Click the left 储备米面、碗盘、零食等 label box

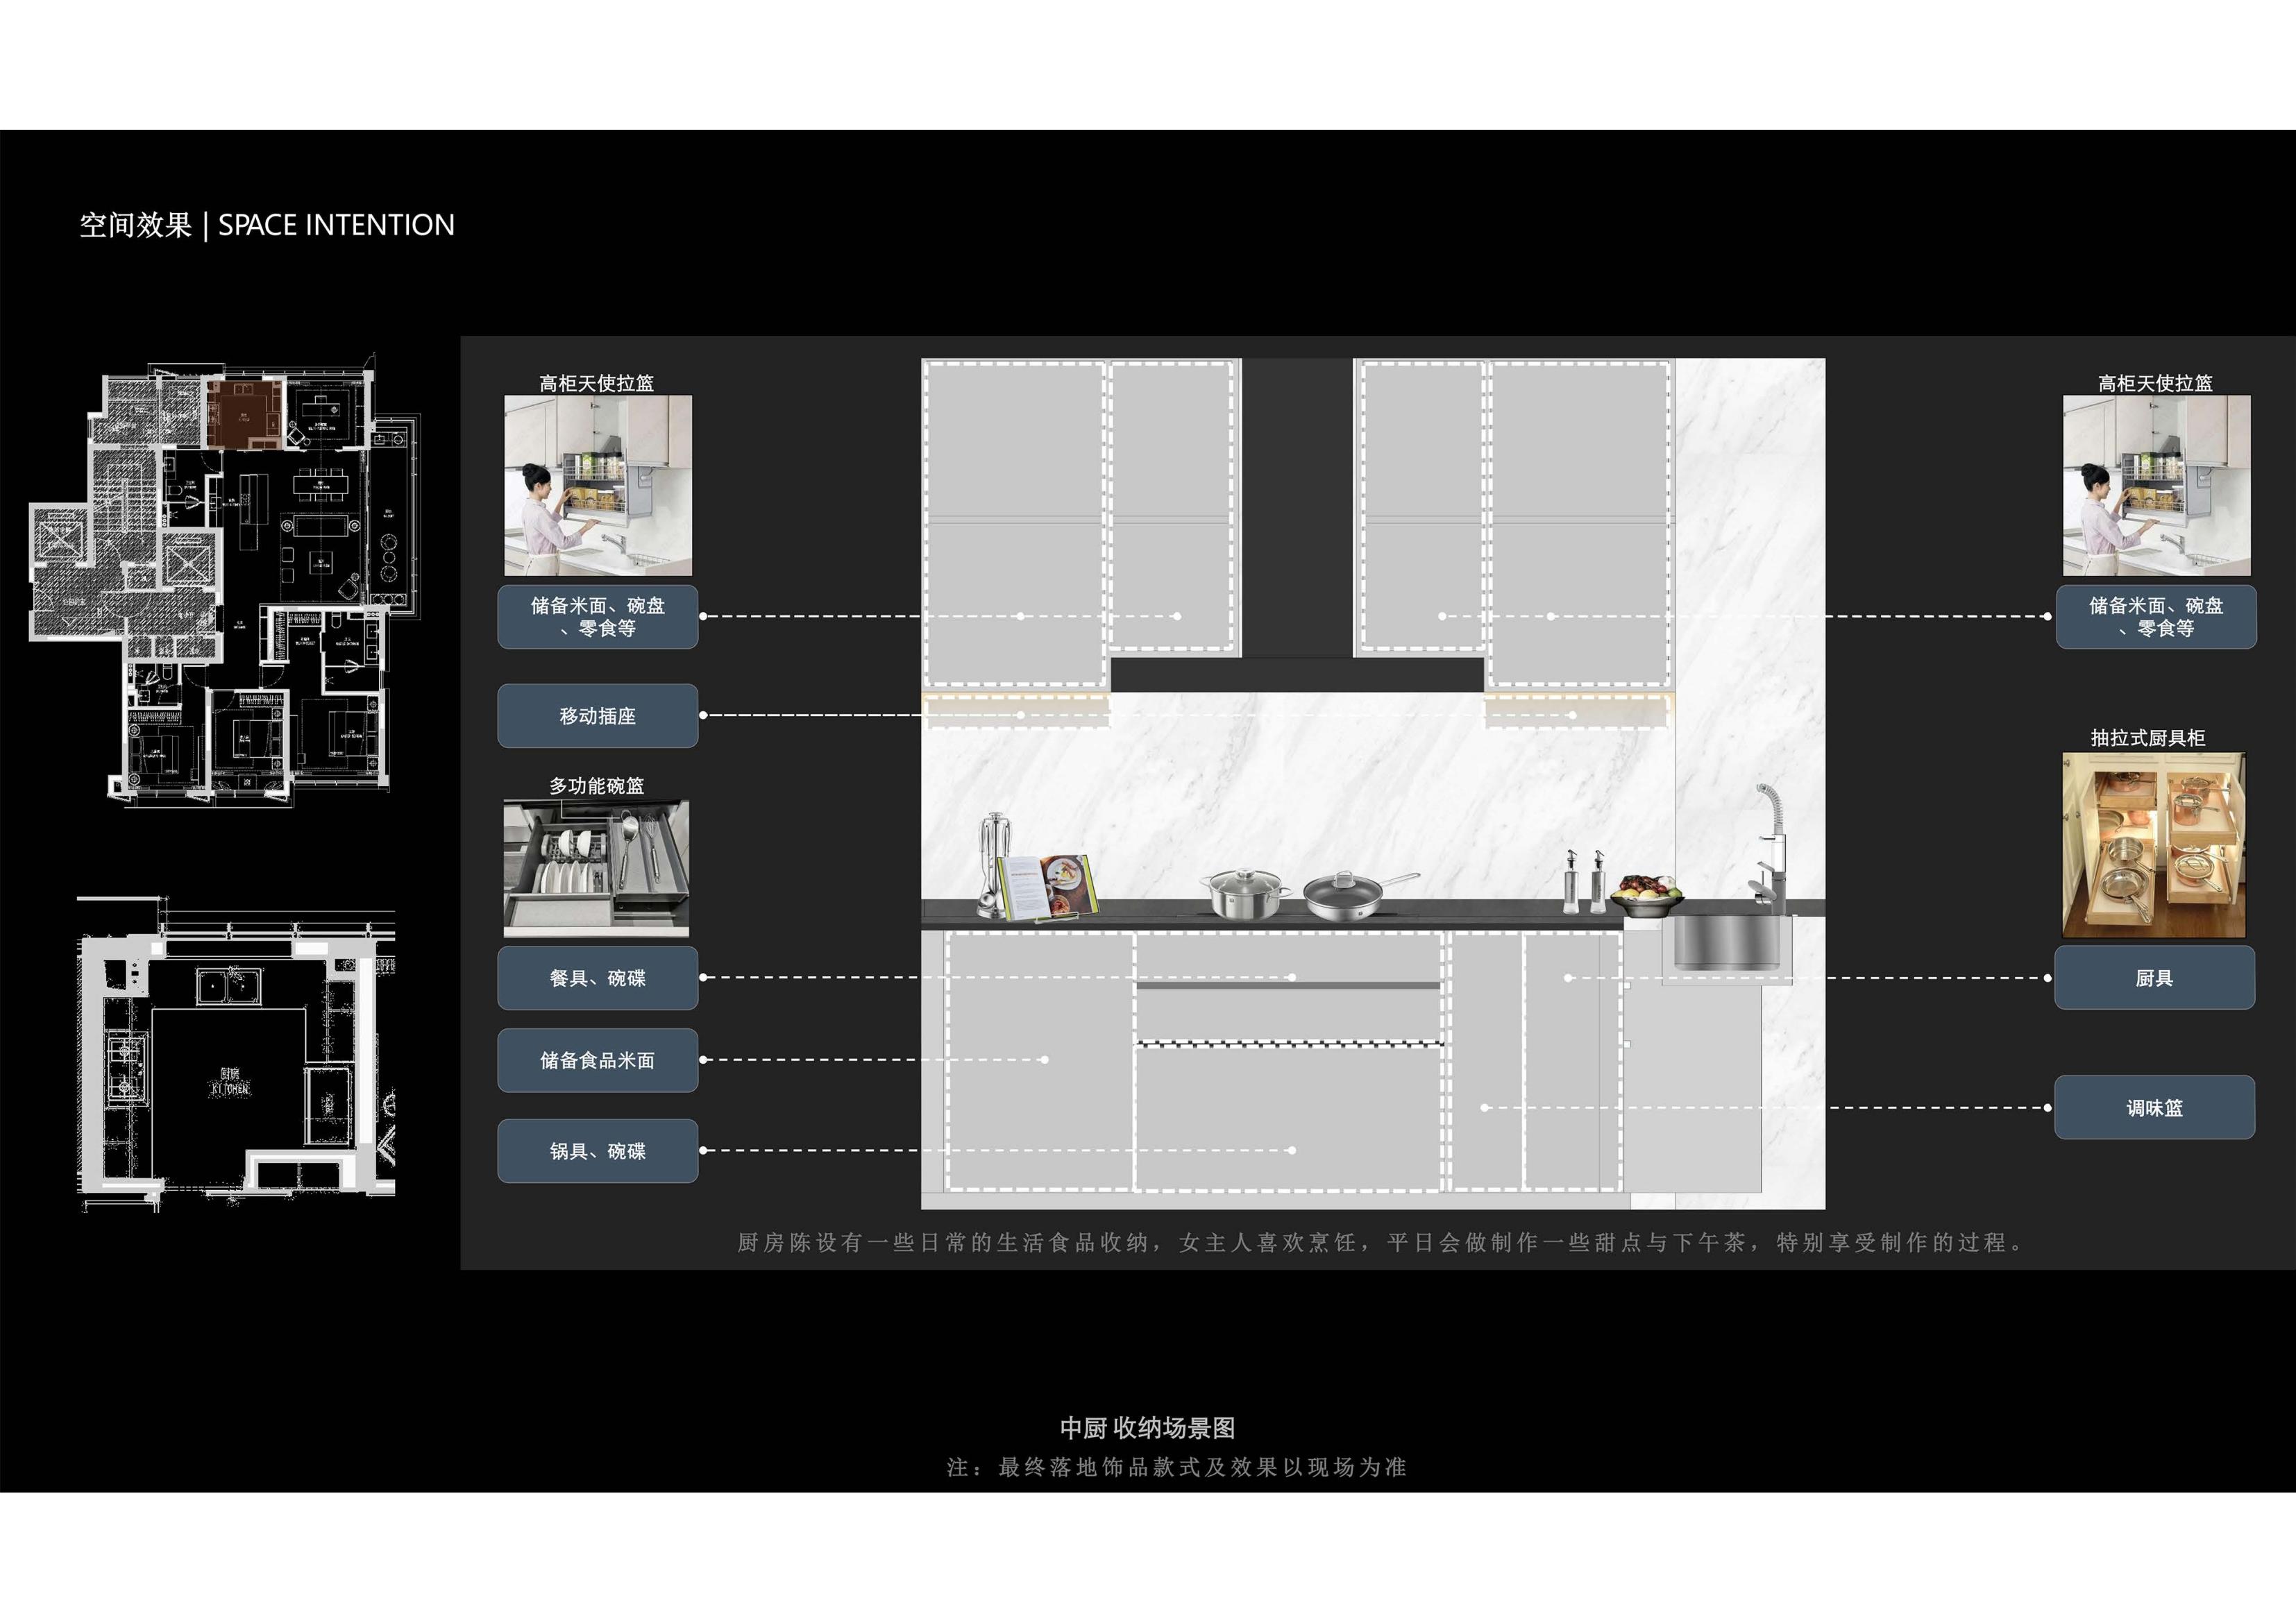coord(597,617)
